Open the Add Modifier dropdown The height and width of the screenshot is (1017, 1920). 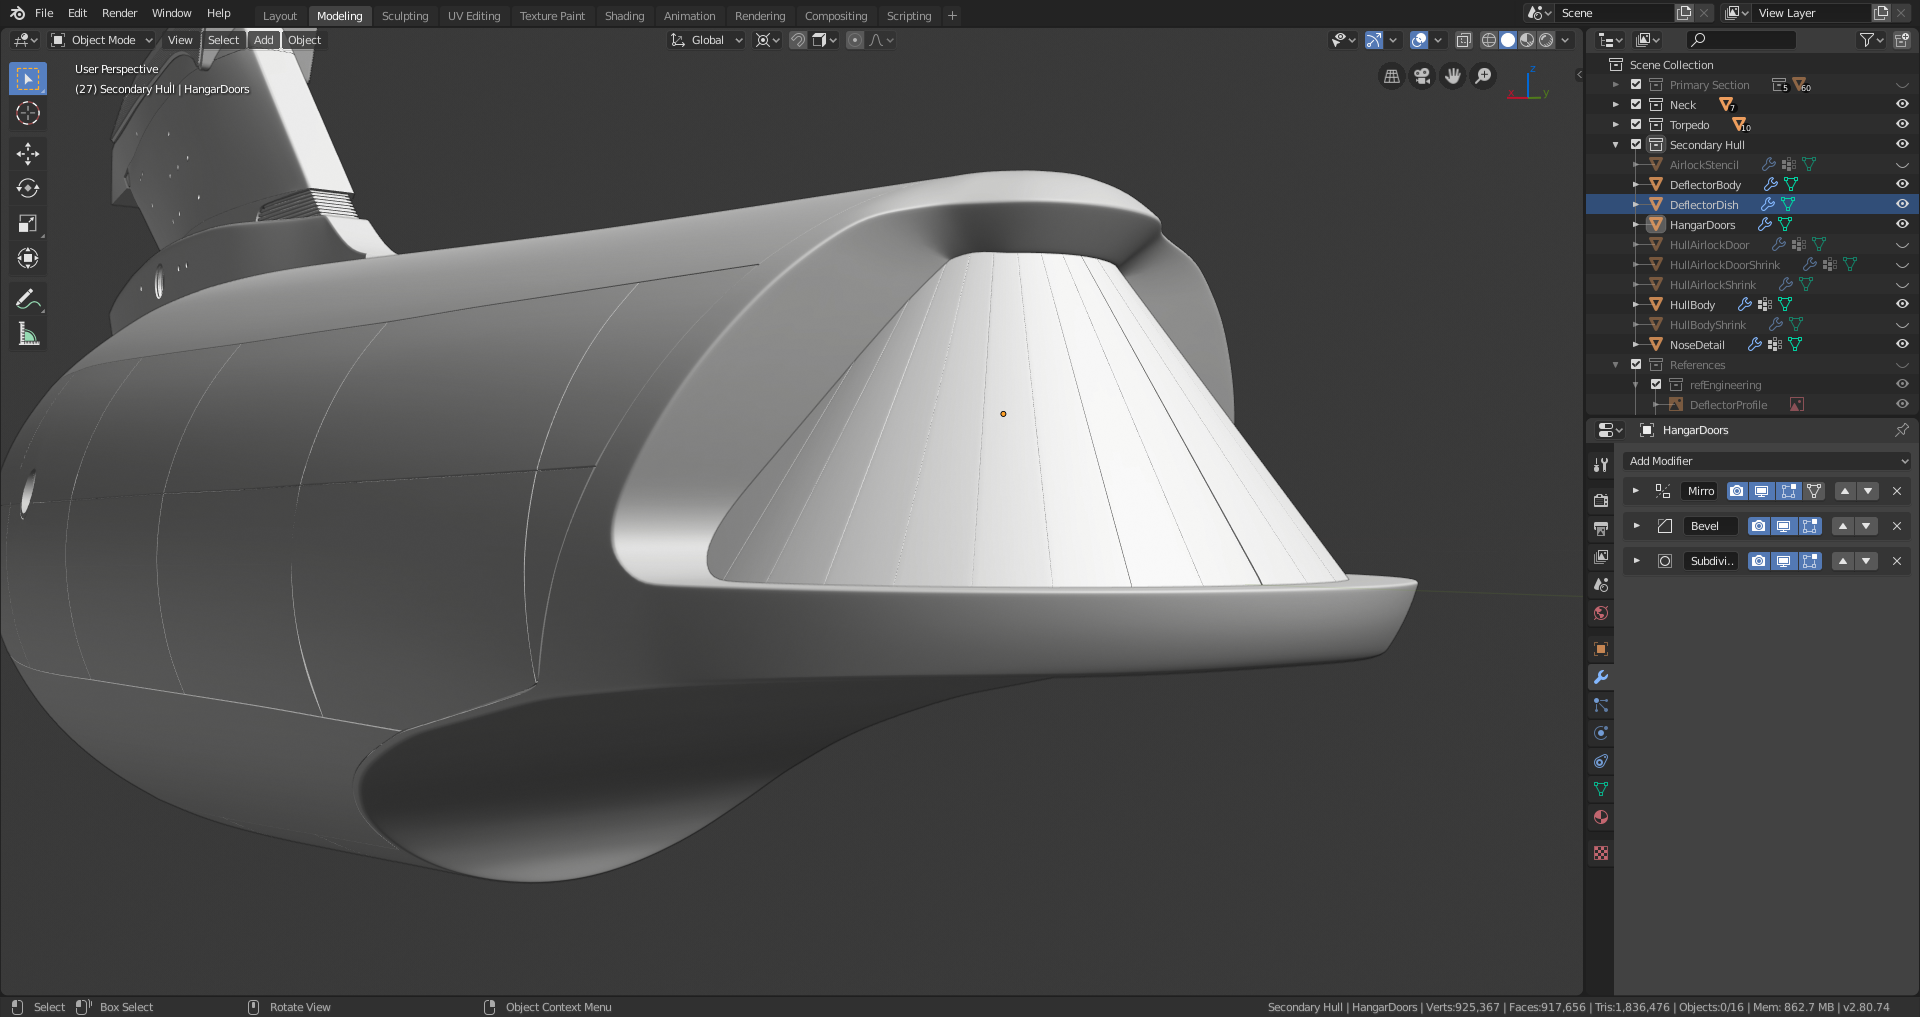point(1766,461)
